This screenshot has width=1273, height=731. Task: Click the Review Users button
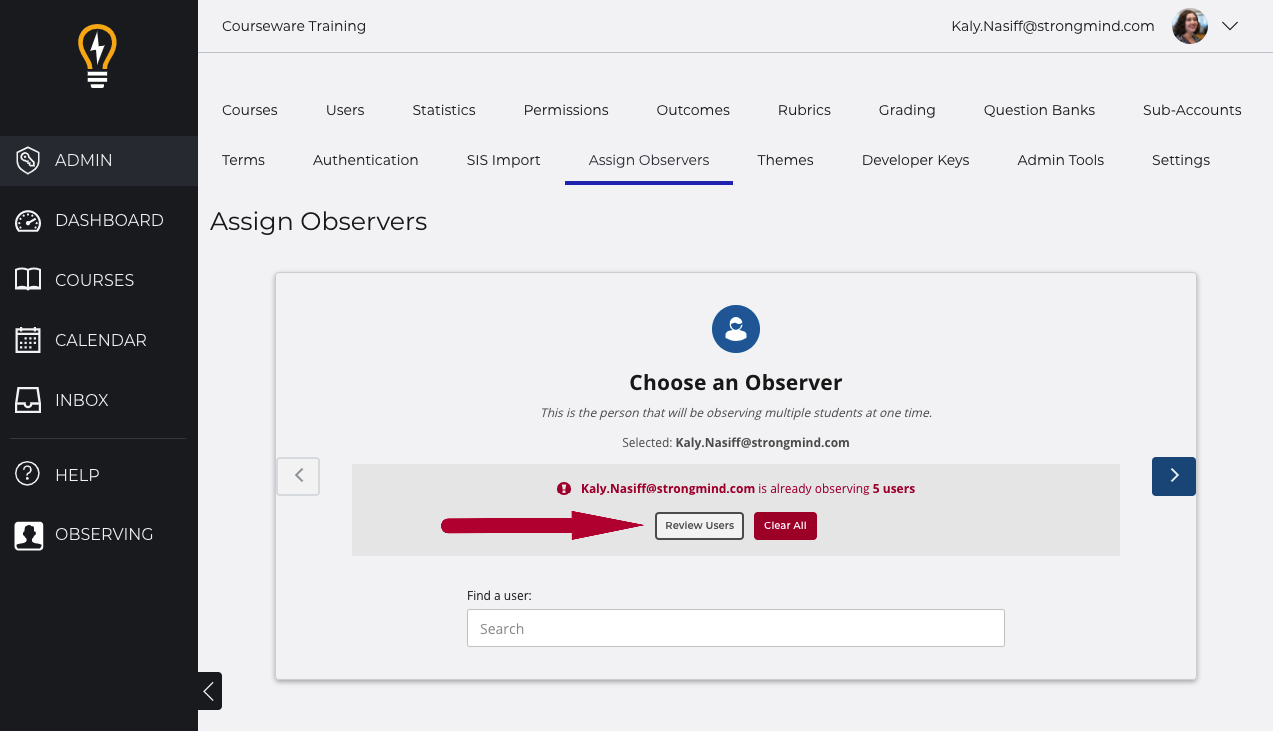(699, 525)
